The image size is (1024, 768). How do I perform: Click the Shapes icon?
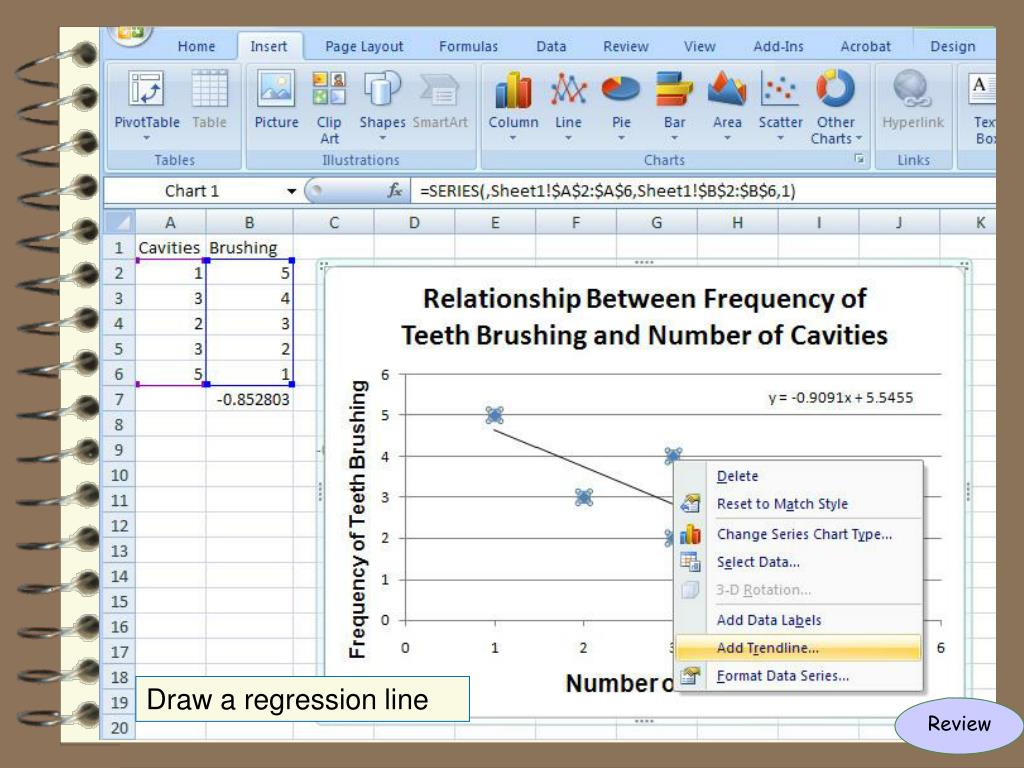(x=382, y=91)
